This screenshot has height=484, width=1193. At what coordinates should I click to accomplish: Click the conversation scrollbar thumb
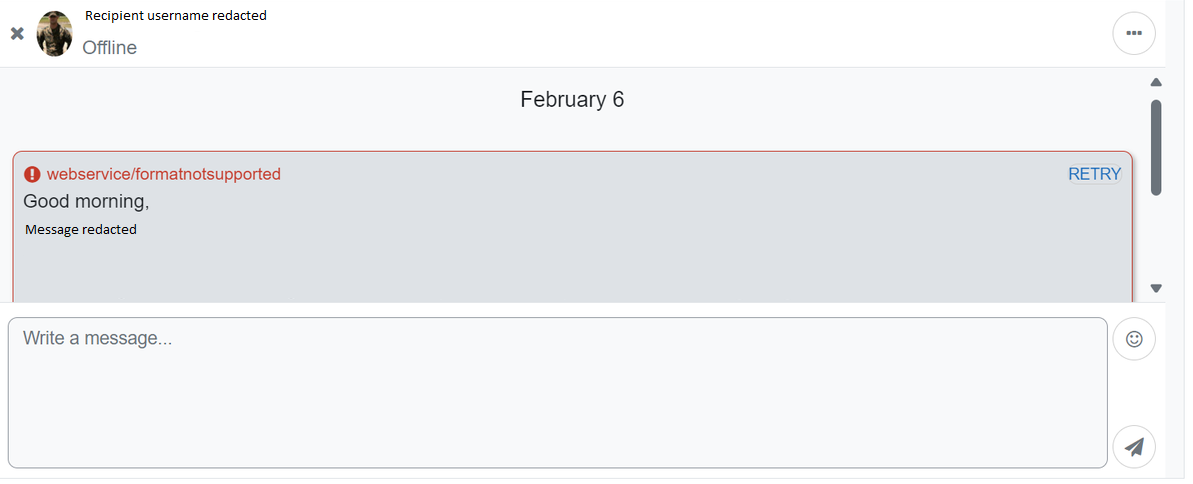click(1156, 148)
